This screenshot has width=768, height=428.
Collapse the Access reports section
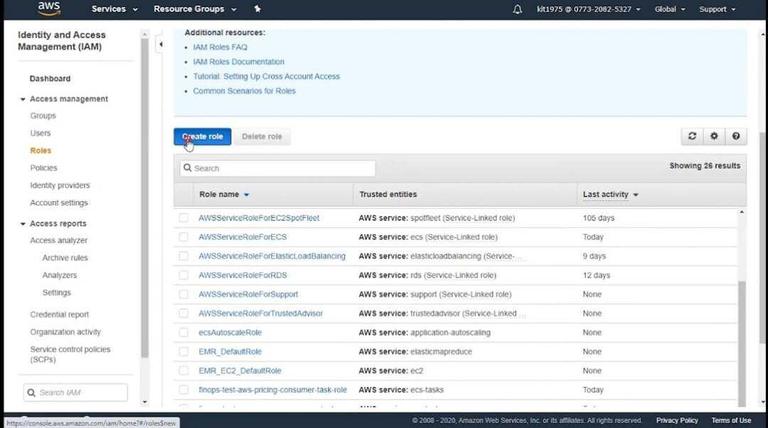[x=23, y=224]
